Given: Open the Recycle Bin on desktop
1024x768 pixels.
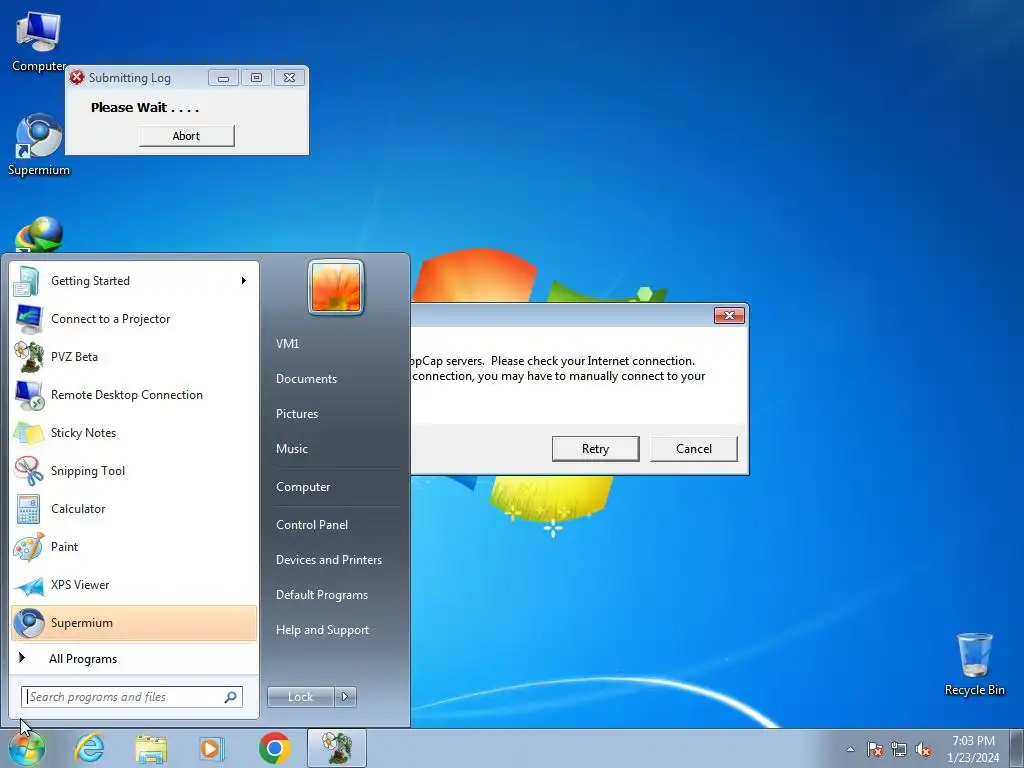Looking at the screenshot, I should (x=974, y=664).
